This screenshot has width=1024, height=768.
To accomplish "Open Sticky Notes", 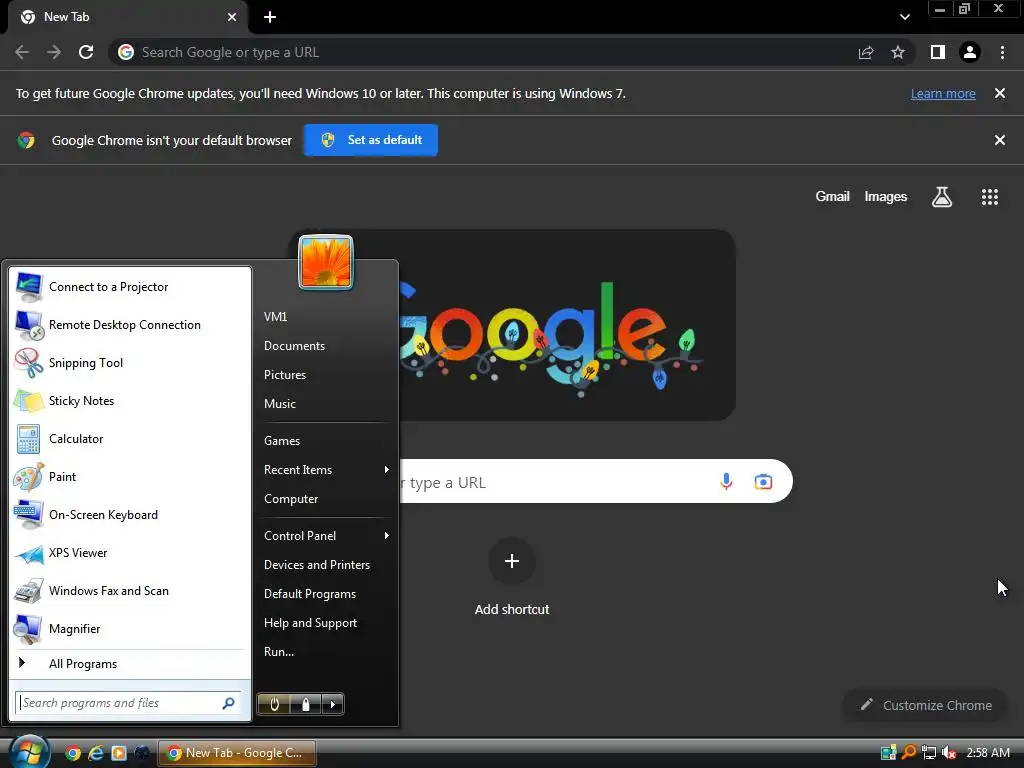I will click(131, 400).
